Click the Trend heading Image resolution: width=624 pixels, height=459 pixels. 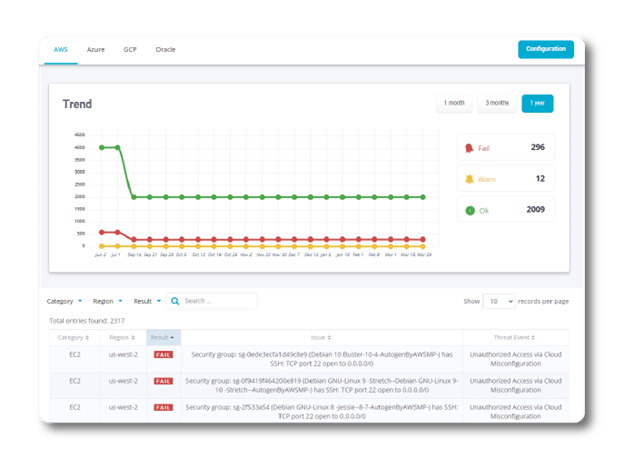click(77, 104)
